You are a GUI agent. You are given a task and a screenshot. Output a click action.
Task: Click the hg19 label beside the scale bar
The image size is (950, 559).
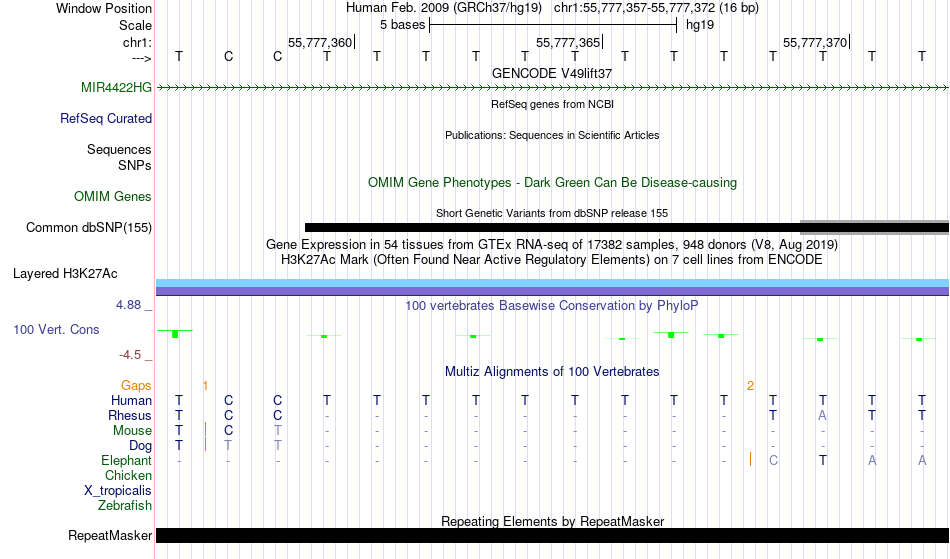pyautogui.click(x=700, y=25)
